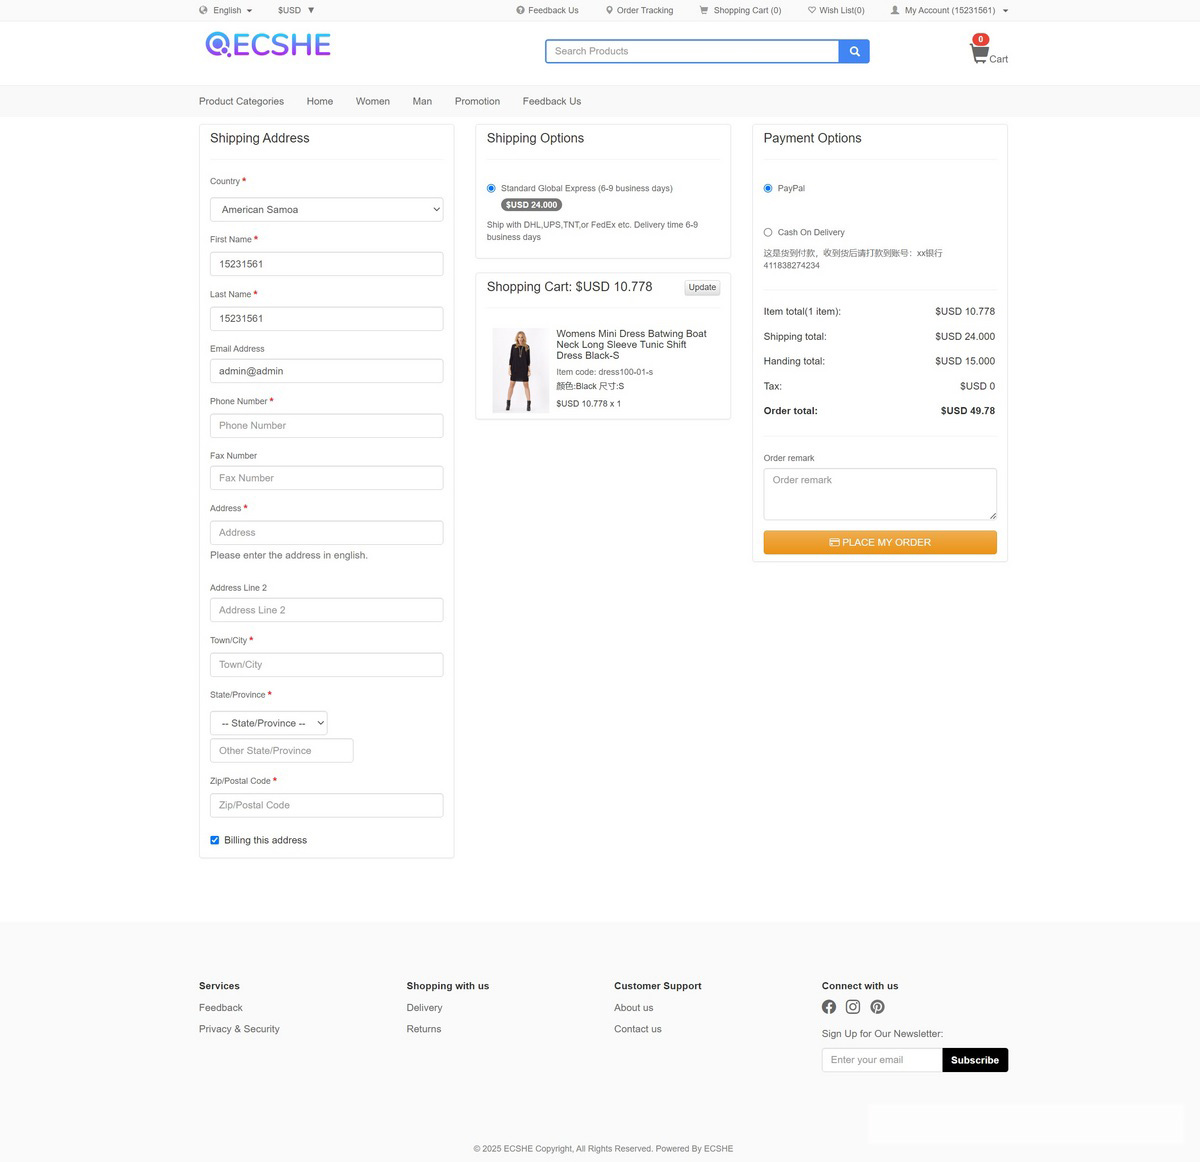Select the PayPal payment option
This screenshot has height=1162, width=1200.
pos(768,188)
